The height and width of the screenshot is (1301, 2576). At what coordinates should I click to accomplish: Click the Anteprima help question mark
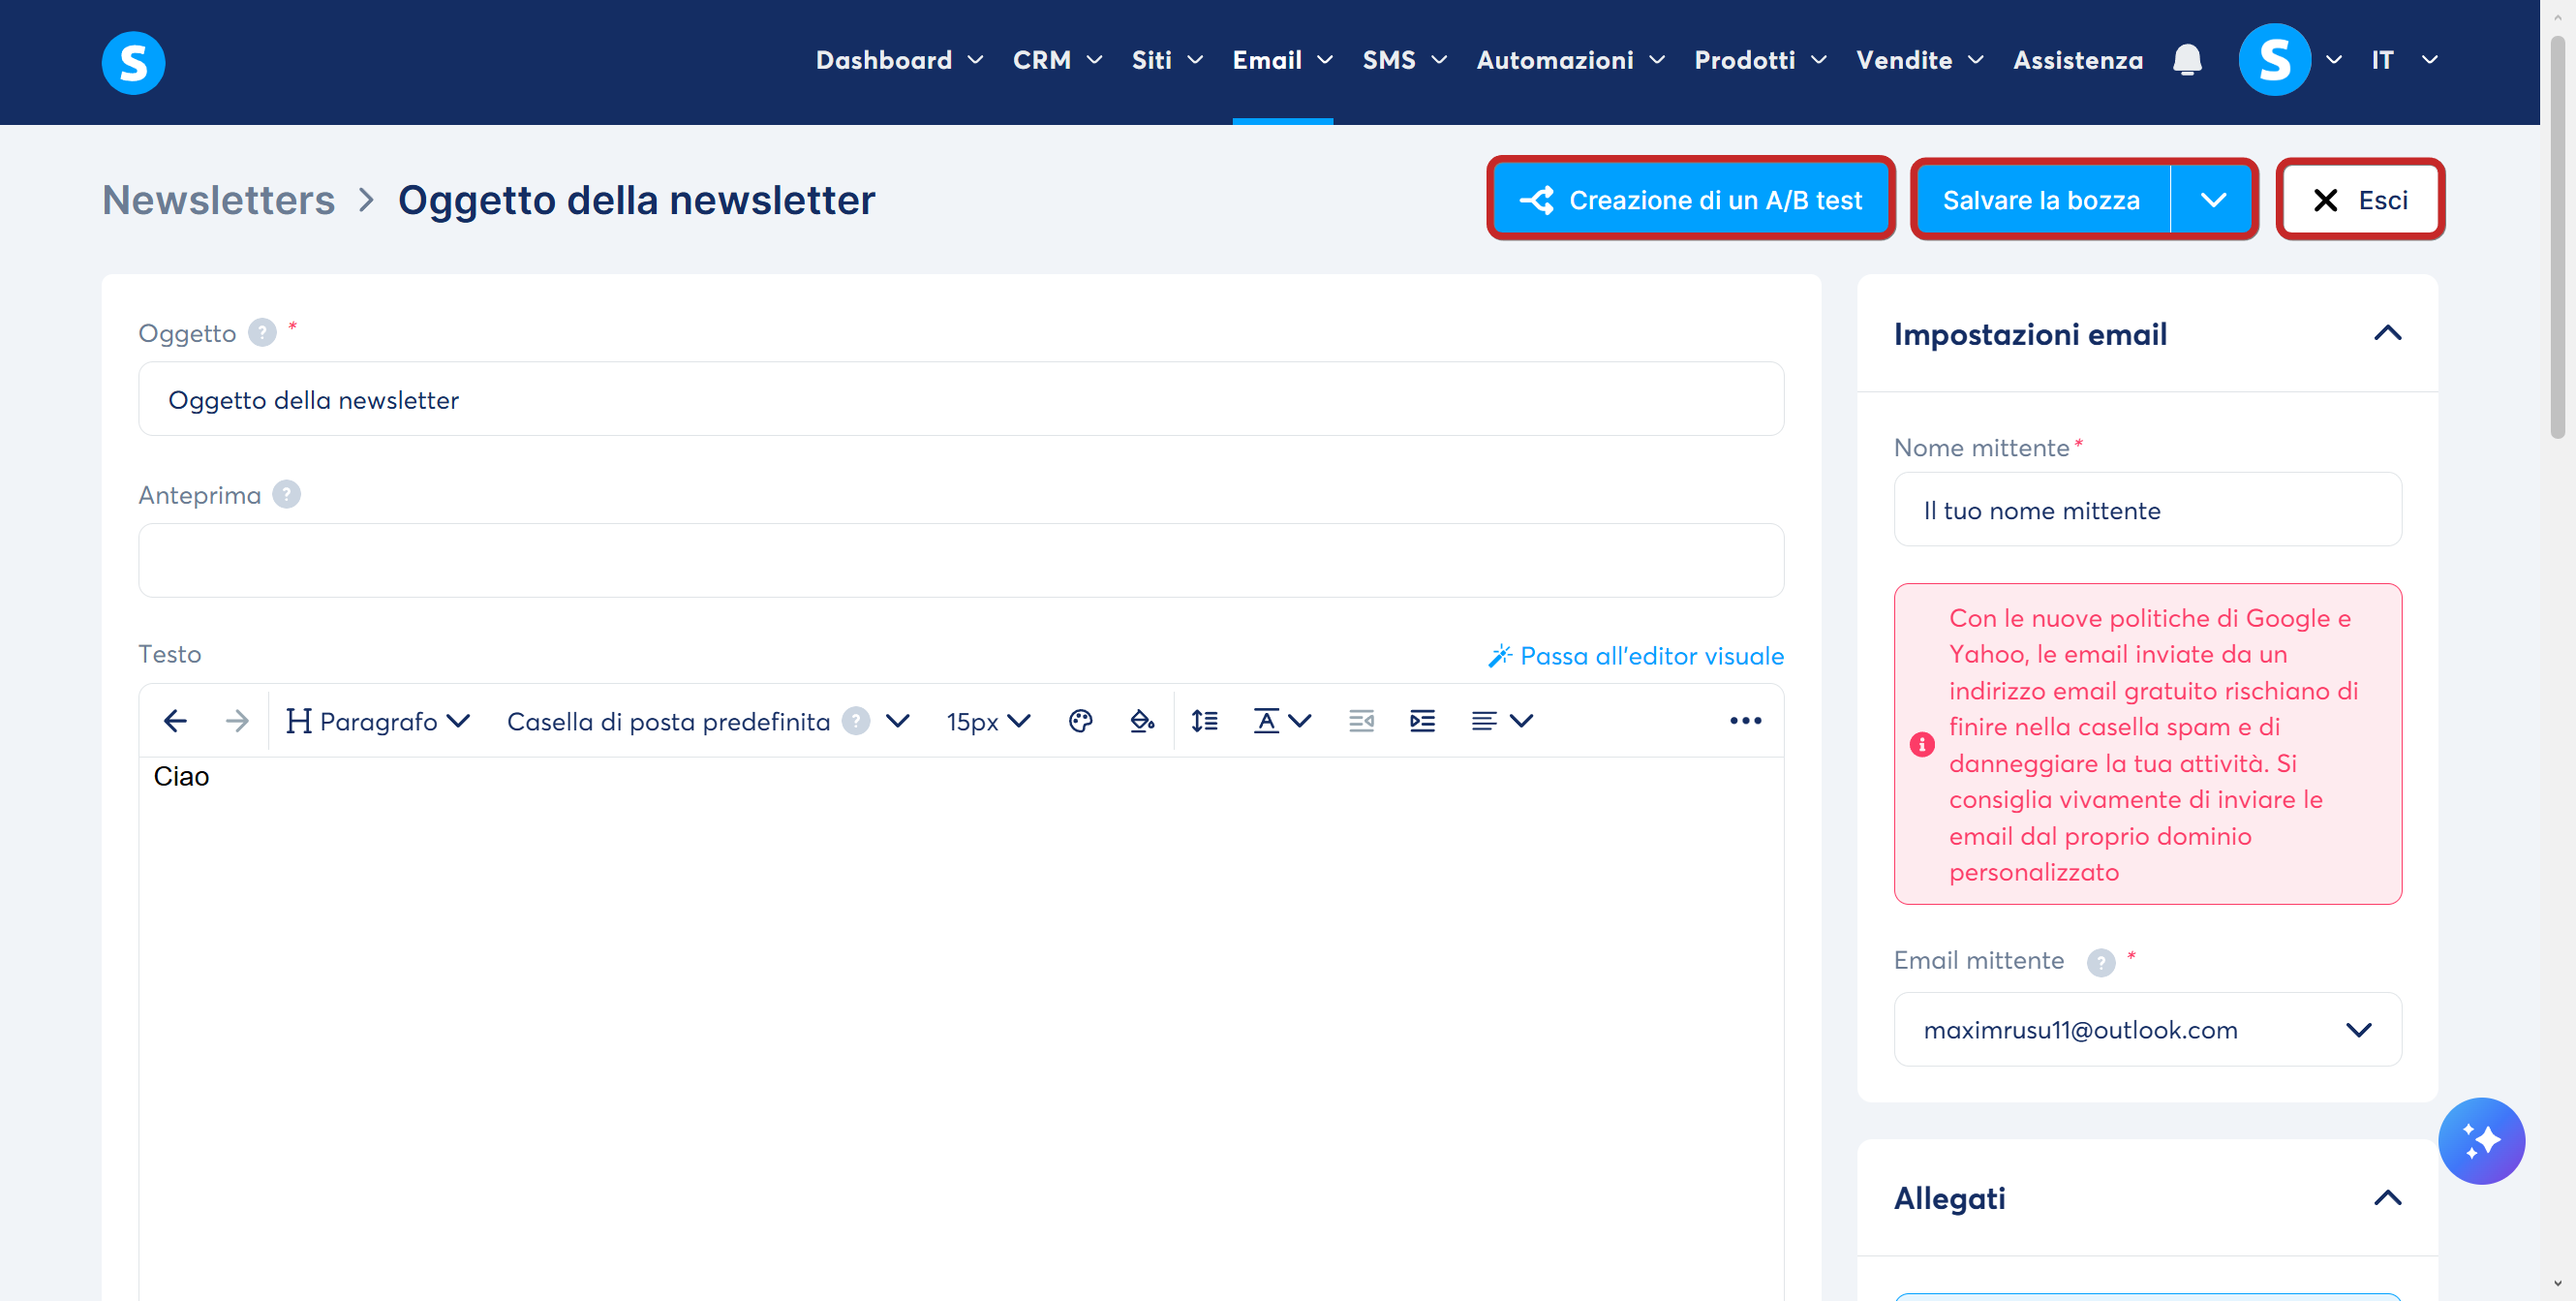coord(287,494)
